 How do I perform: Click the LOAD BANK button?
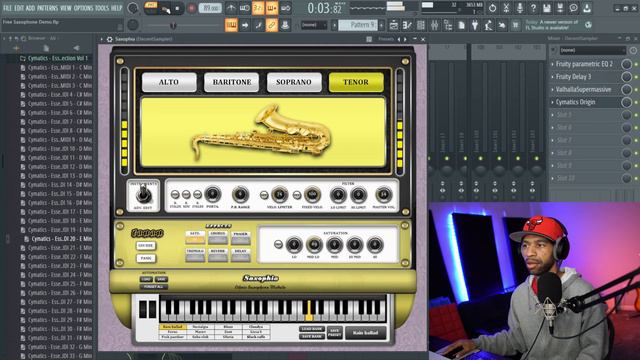pos(312,329)
